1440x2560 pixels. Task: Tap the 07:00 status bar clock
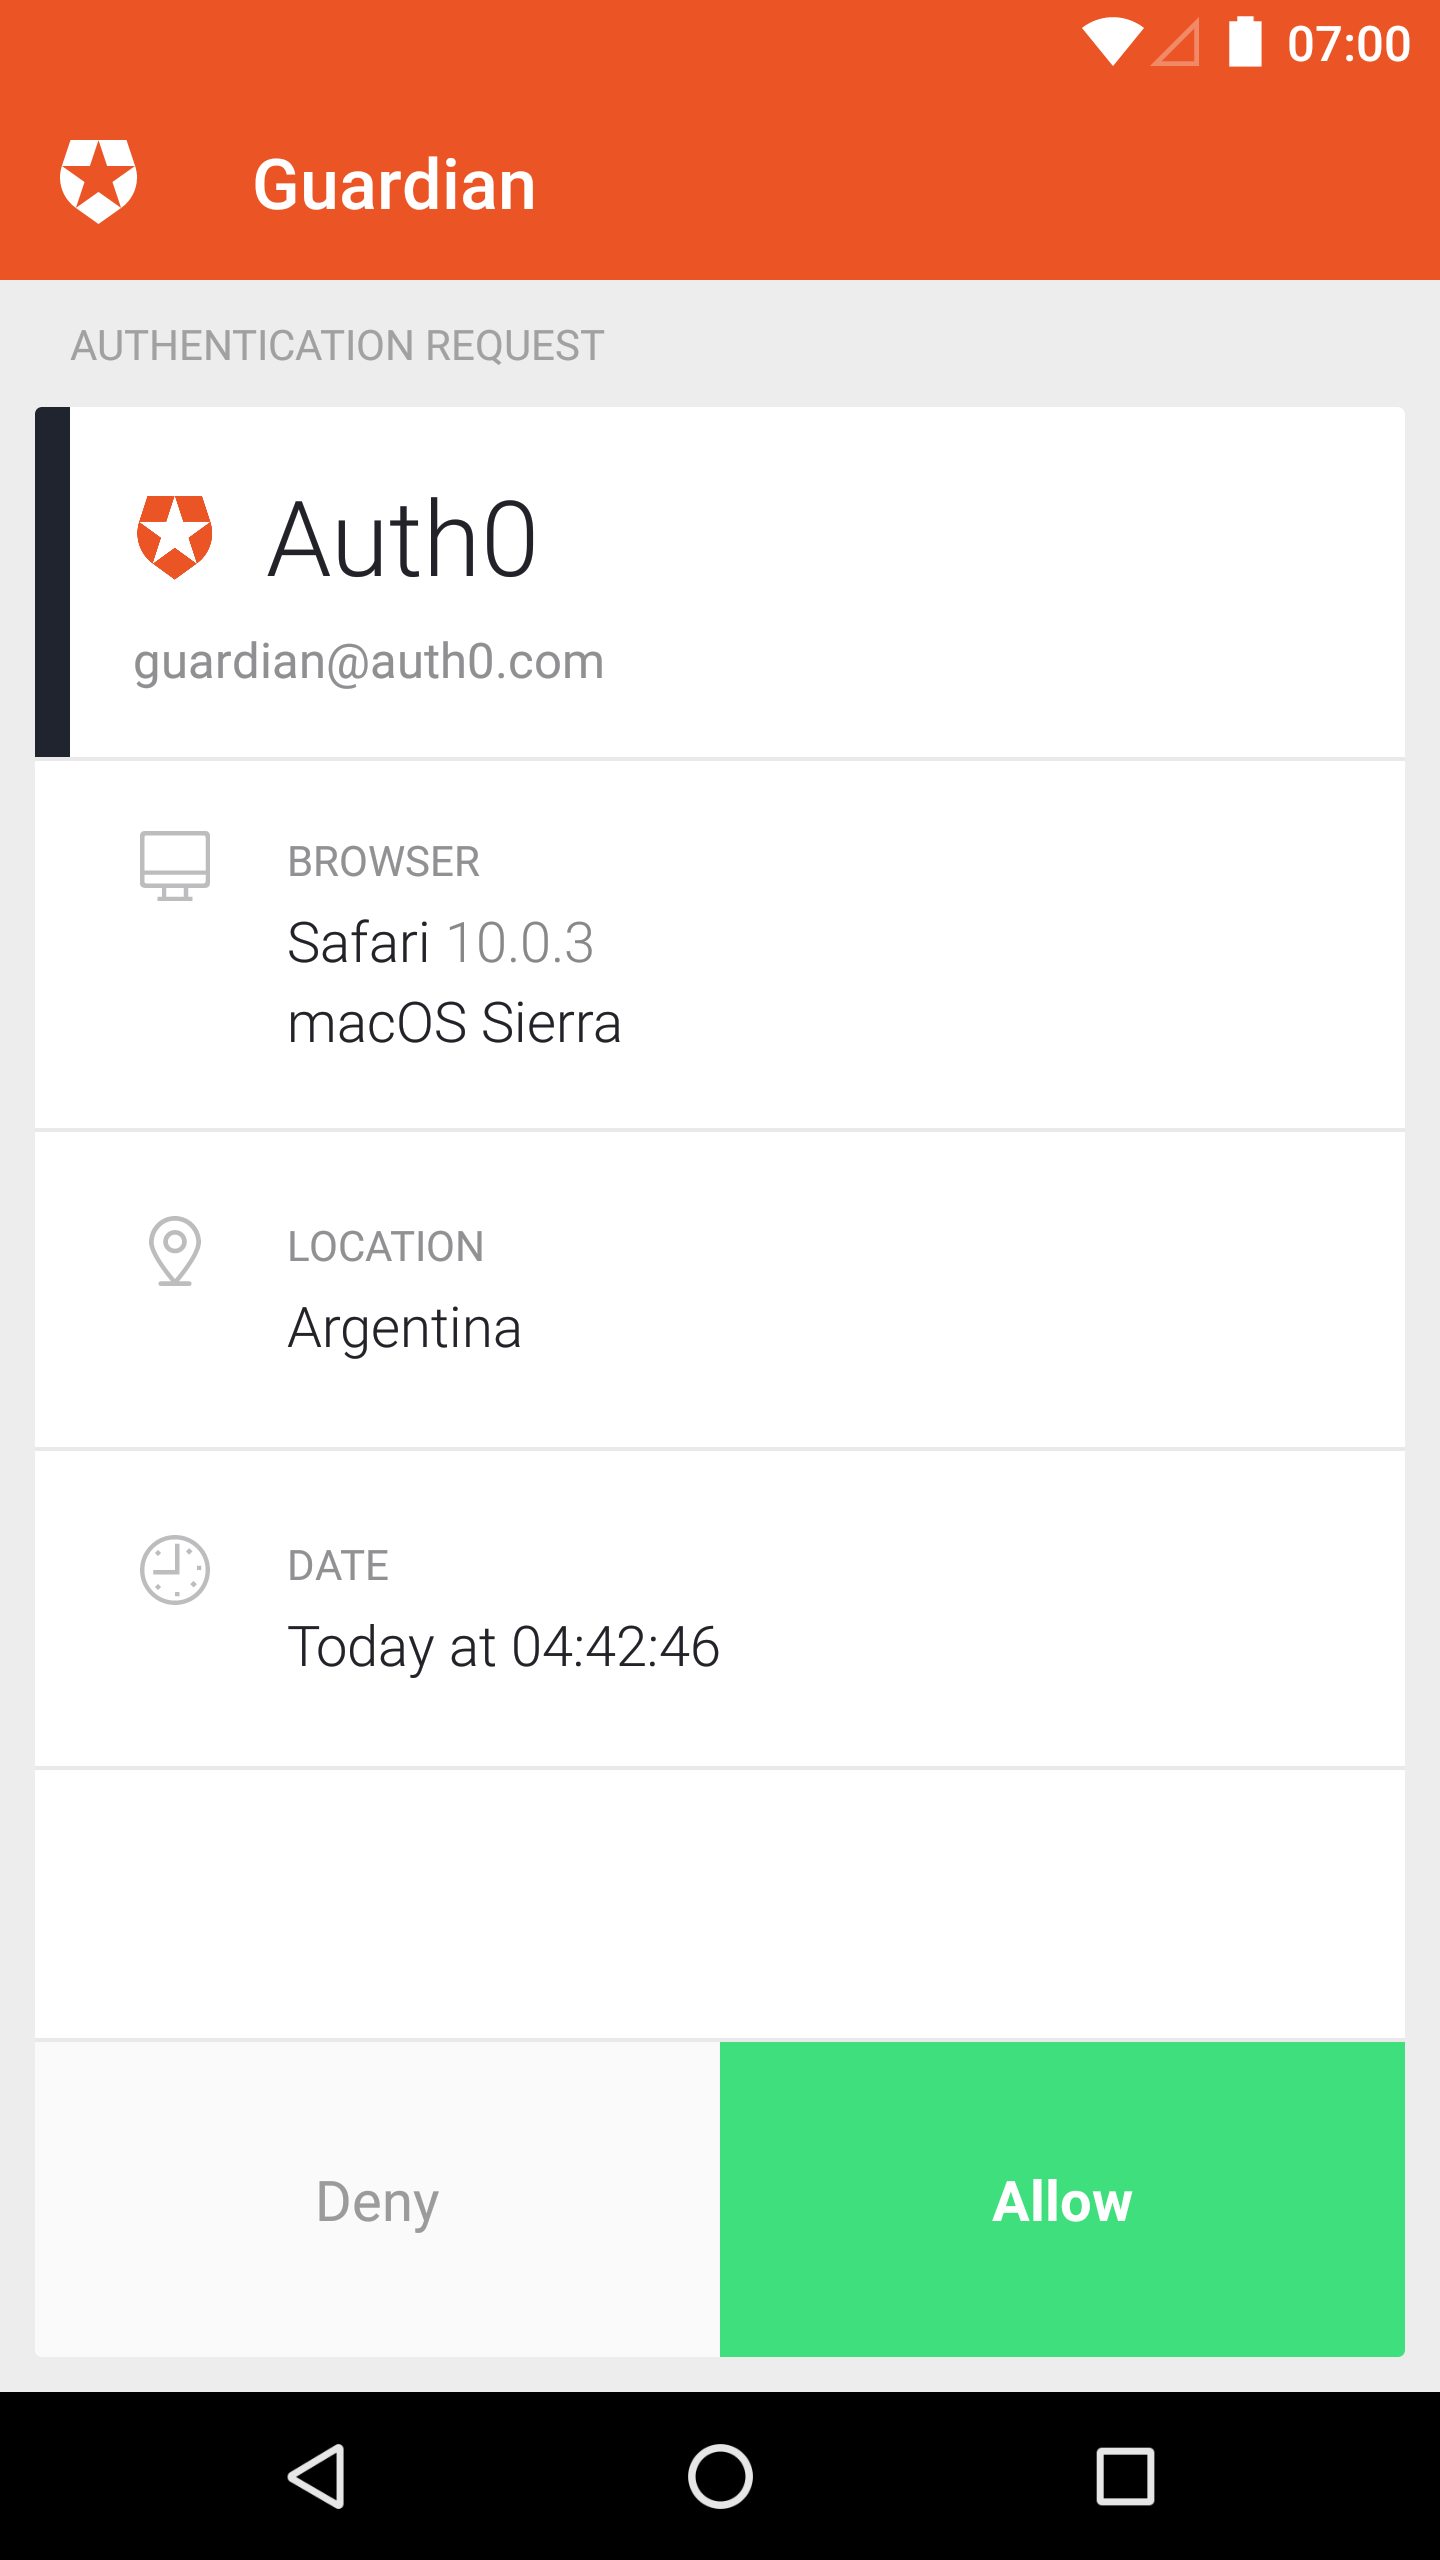point(1349,45)
